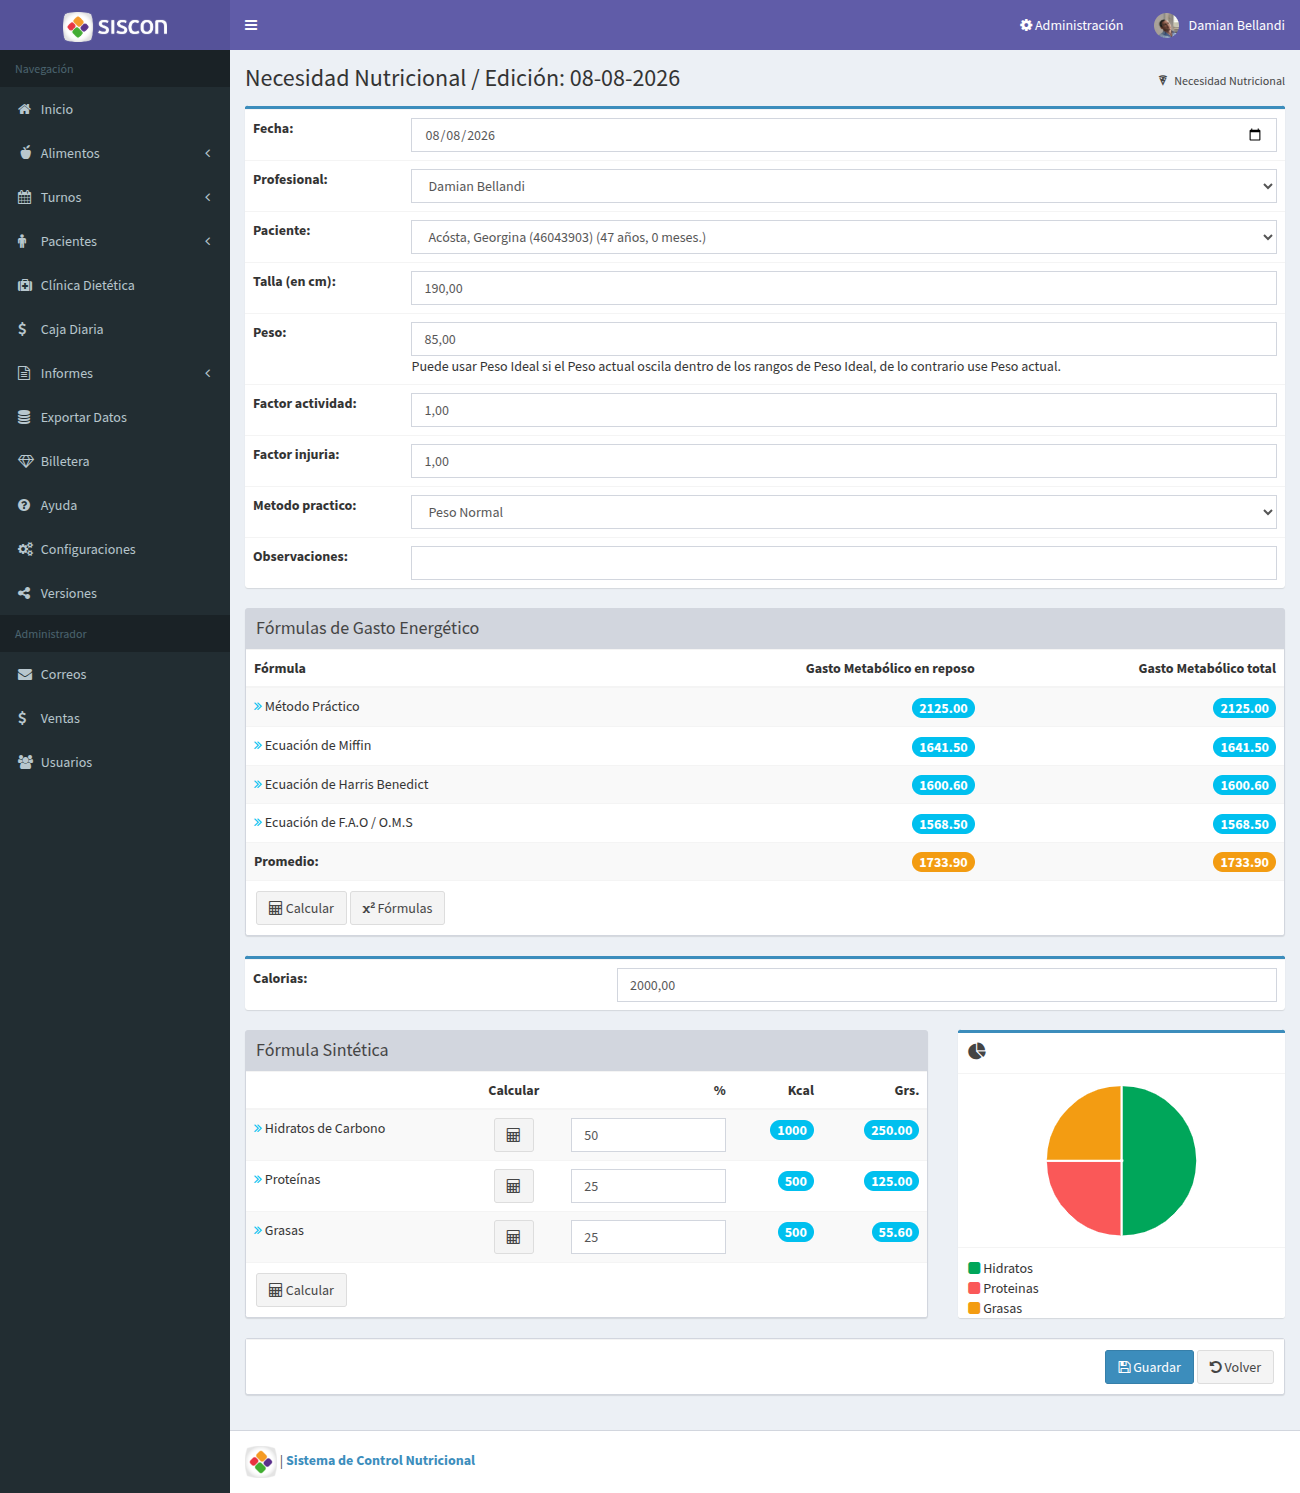Expand the Informes sidebar menu
The image size is (1300, 1493).
115,373
